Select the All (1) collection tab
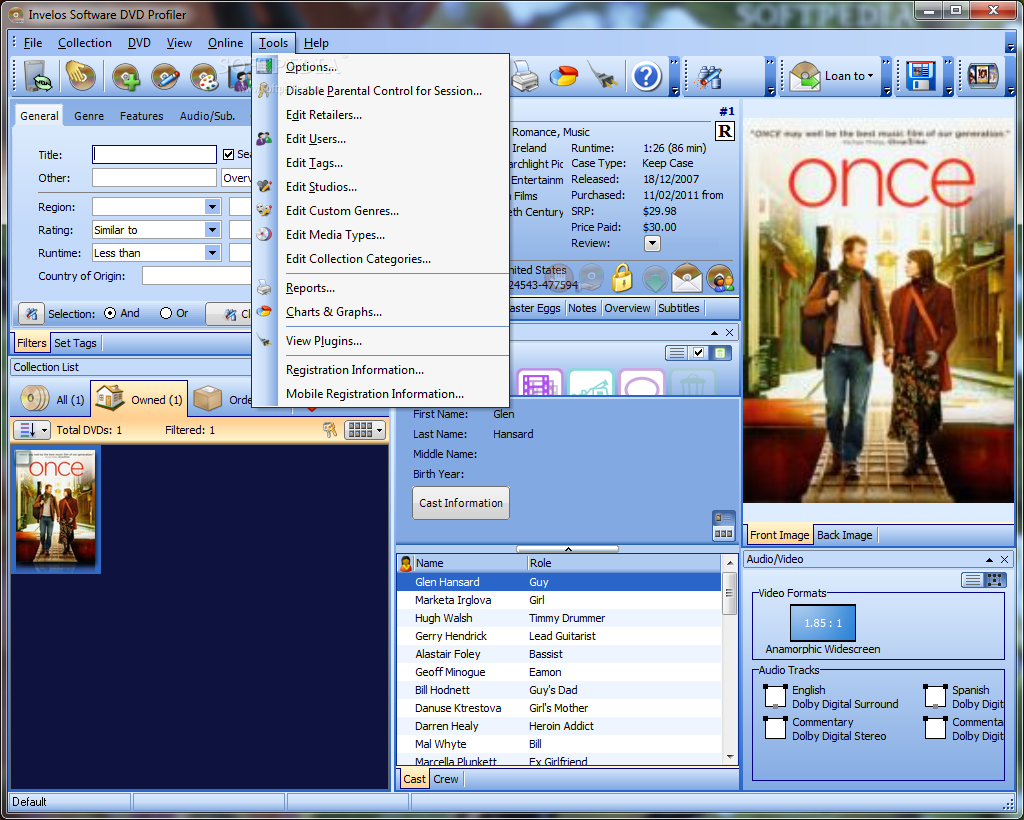This screenshot has height=820, width=1024. tap(52, 399)
